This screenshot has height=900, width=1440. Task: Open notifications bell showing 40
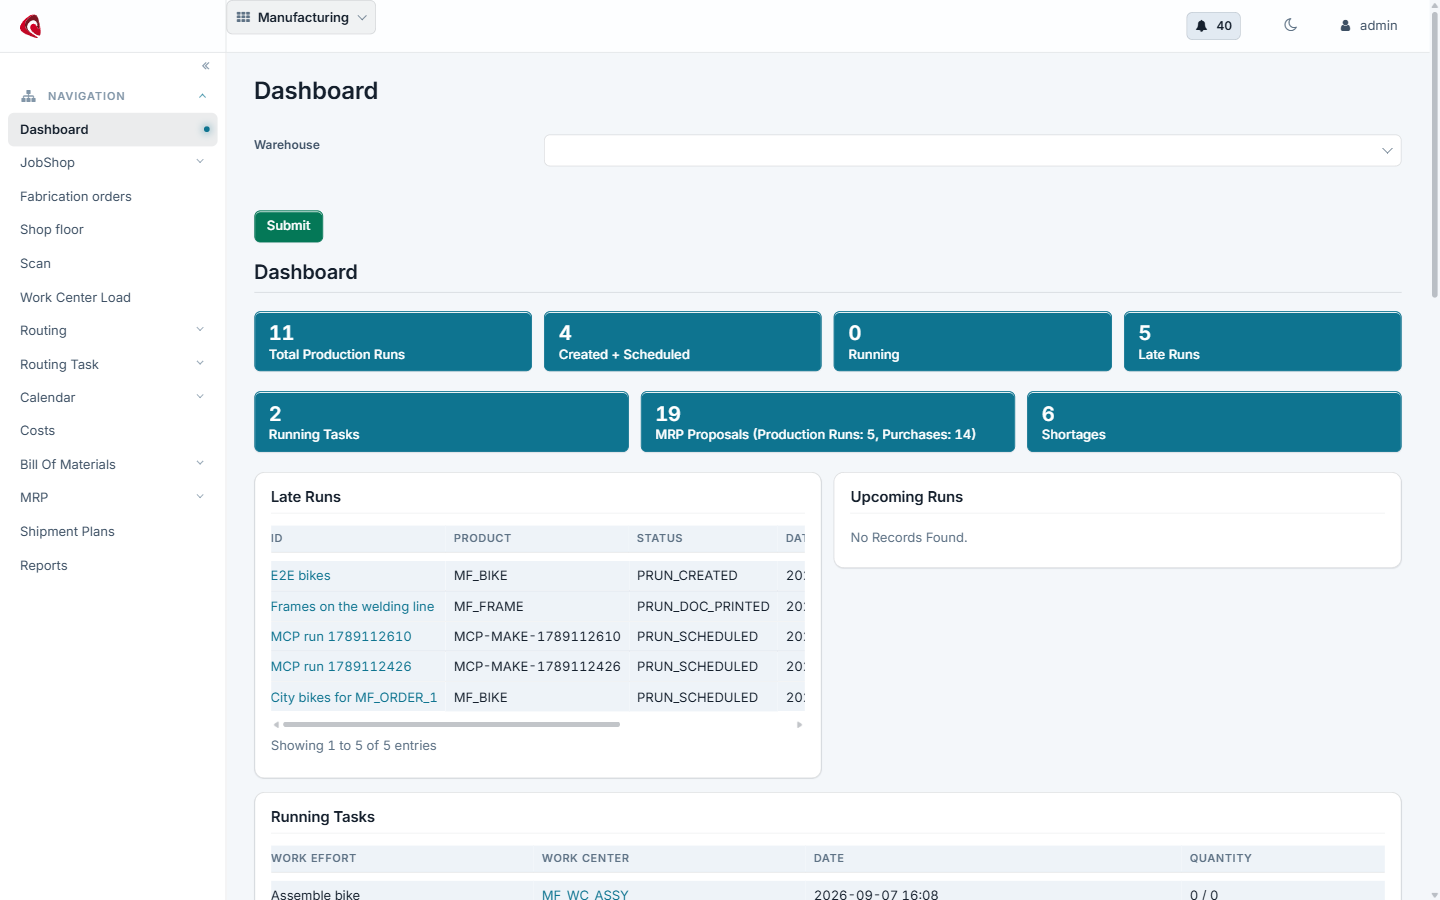1213,26
